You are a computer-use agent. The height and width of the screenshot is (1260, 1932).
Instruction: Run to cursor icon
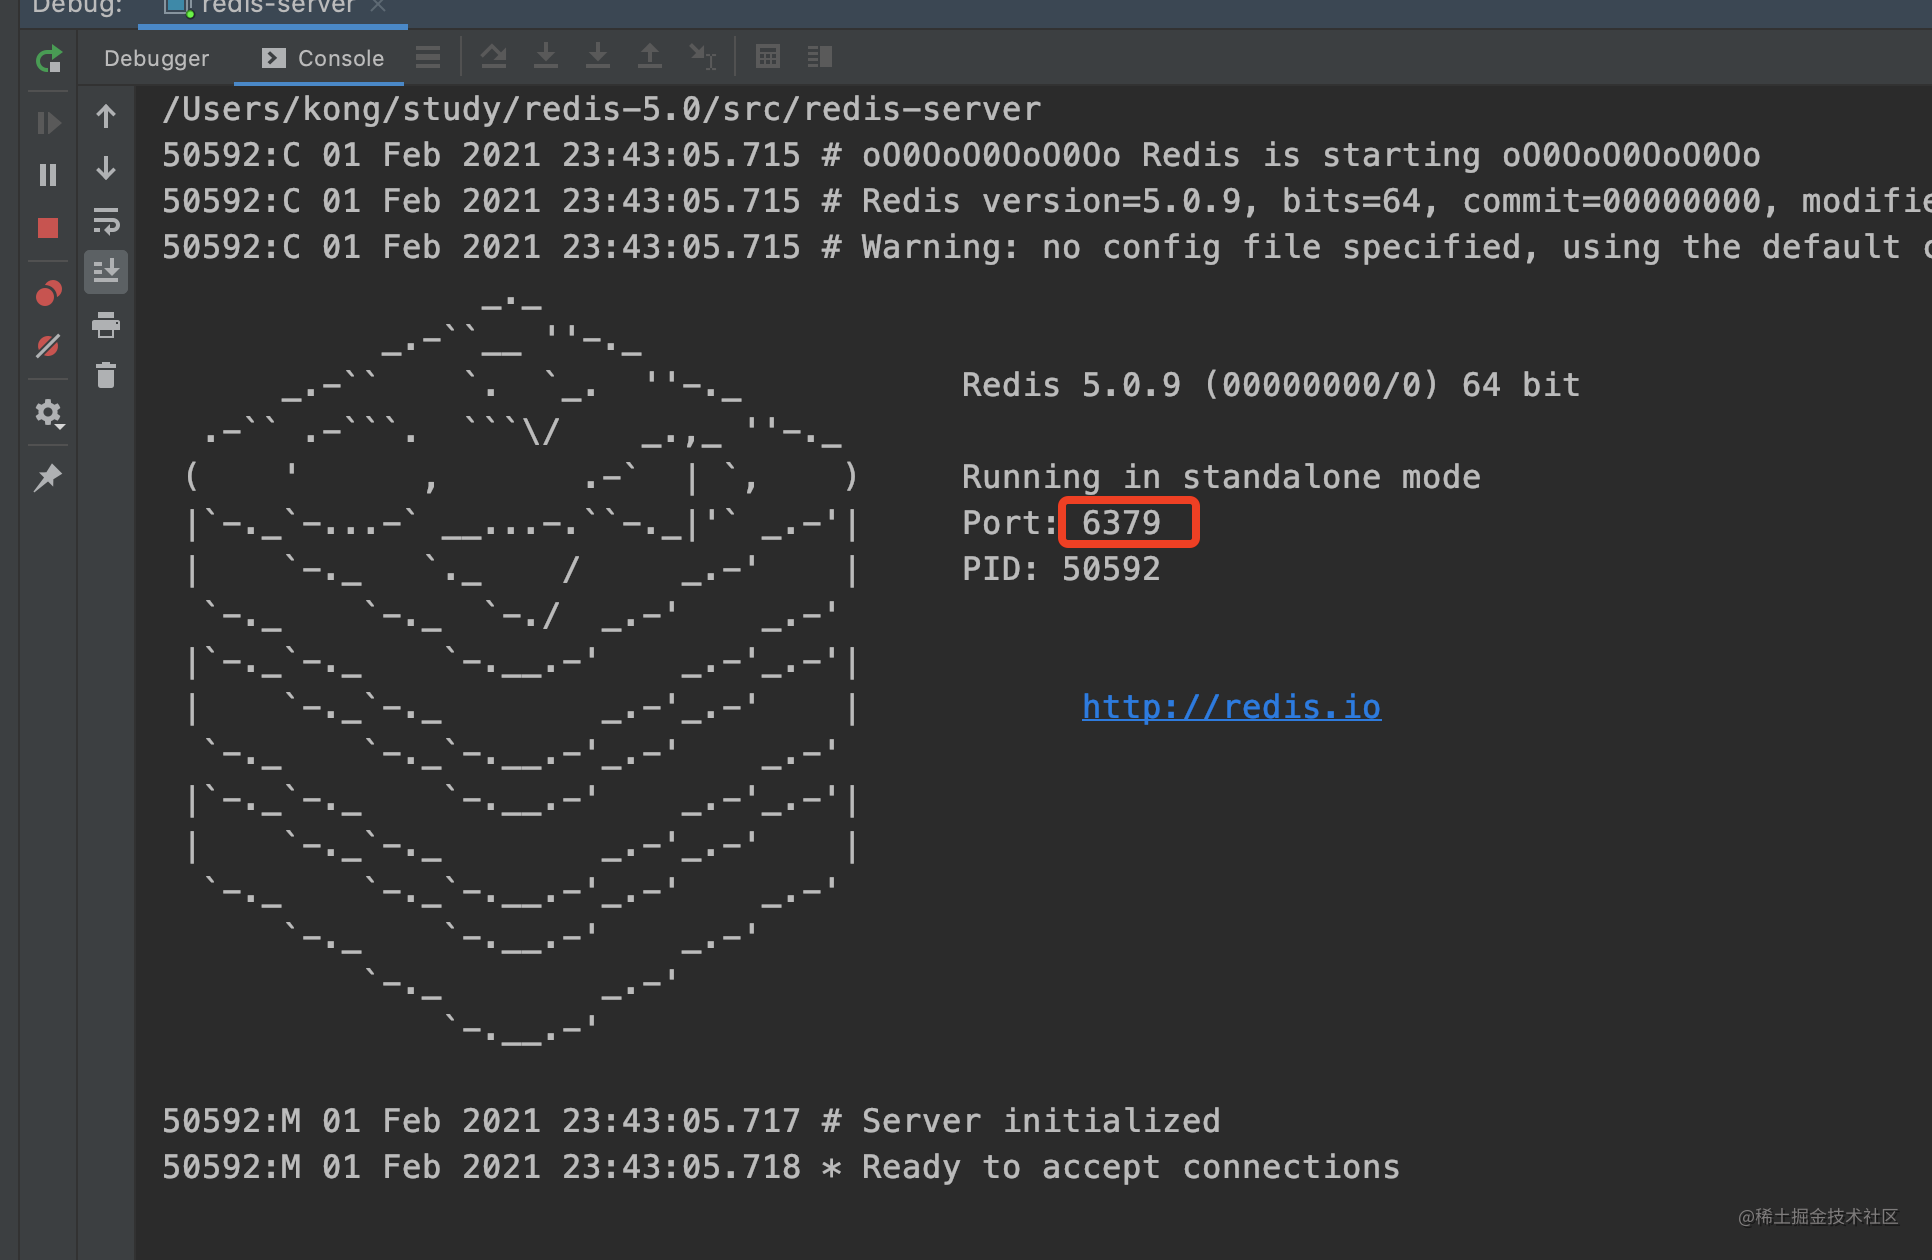[x=703, y=57]
